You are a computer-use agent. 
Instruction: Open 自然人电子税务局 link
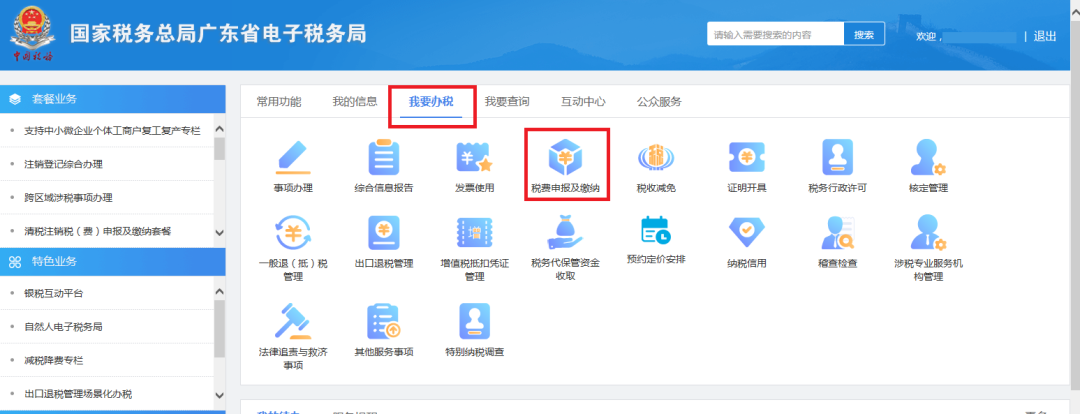(63, 327)
